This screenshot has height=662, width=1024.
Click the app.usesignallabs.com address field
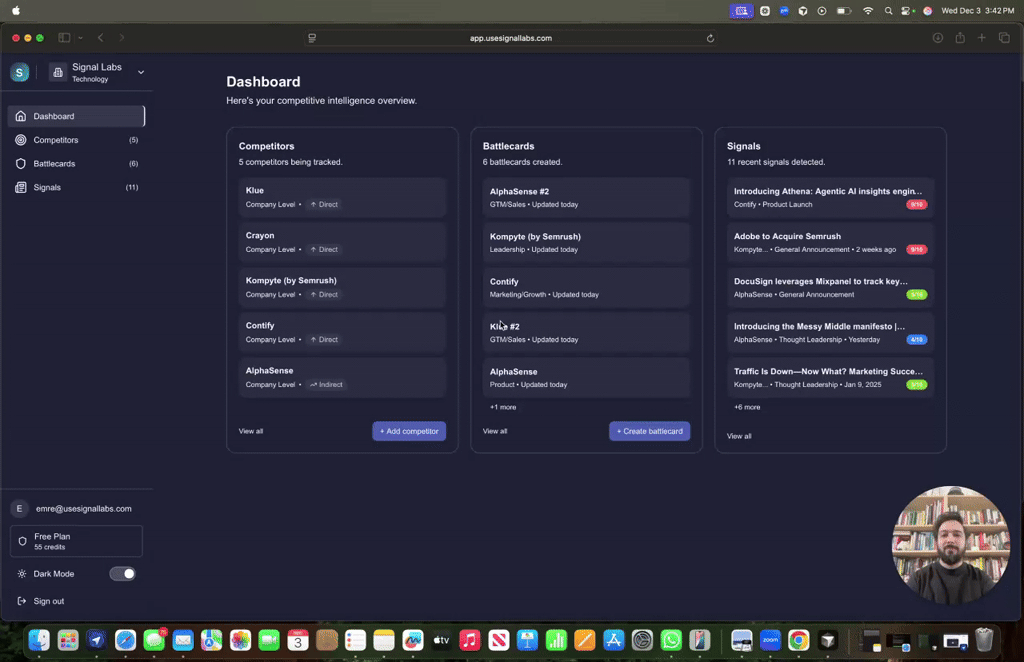click(x=511, y=38)
